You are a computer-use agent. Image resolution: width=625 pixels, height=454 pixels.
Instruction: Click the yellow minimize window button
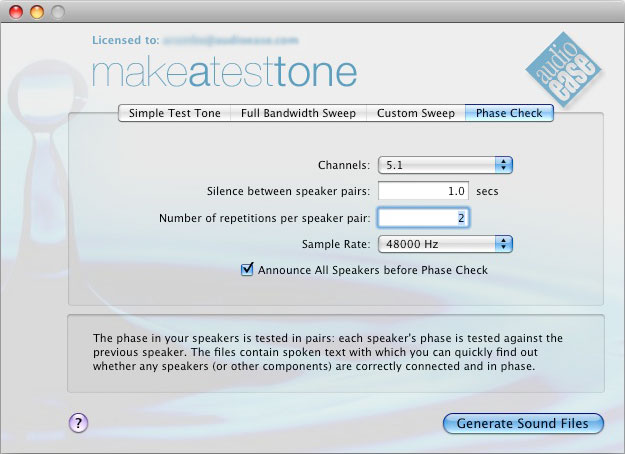[37, 12]
